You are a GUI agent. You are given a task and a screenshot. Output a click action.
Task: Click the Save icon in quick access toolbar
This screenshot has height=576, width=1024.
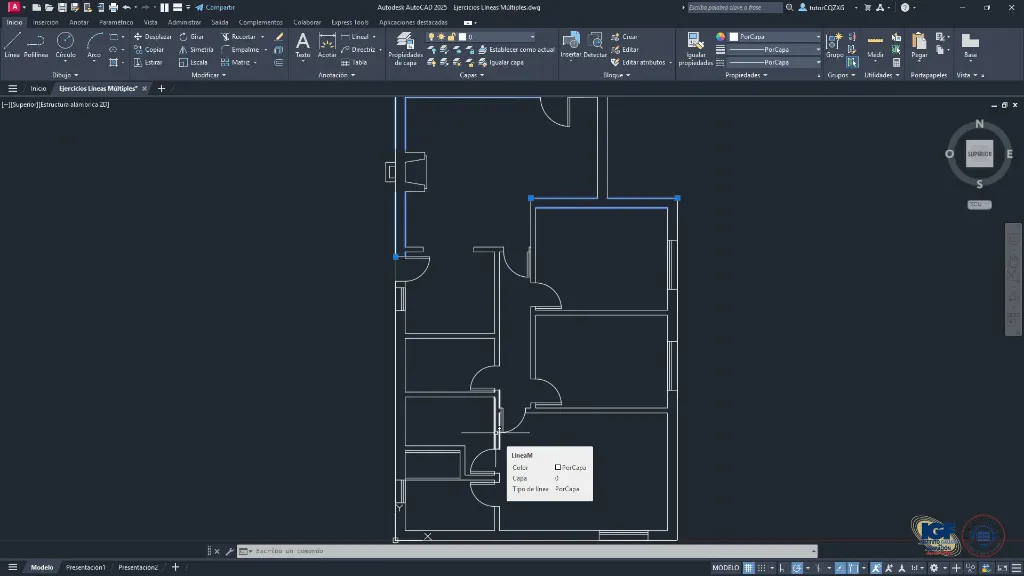coord(62,7)
